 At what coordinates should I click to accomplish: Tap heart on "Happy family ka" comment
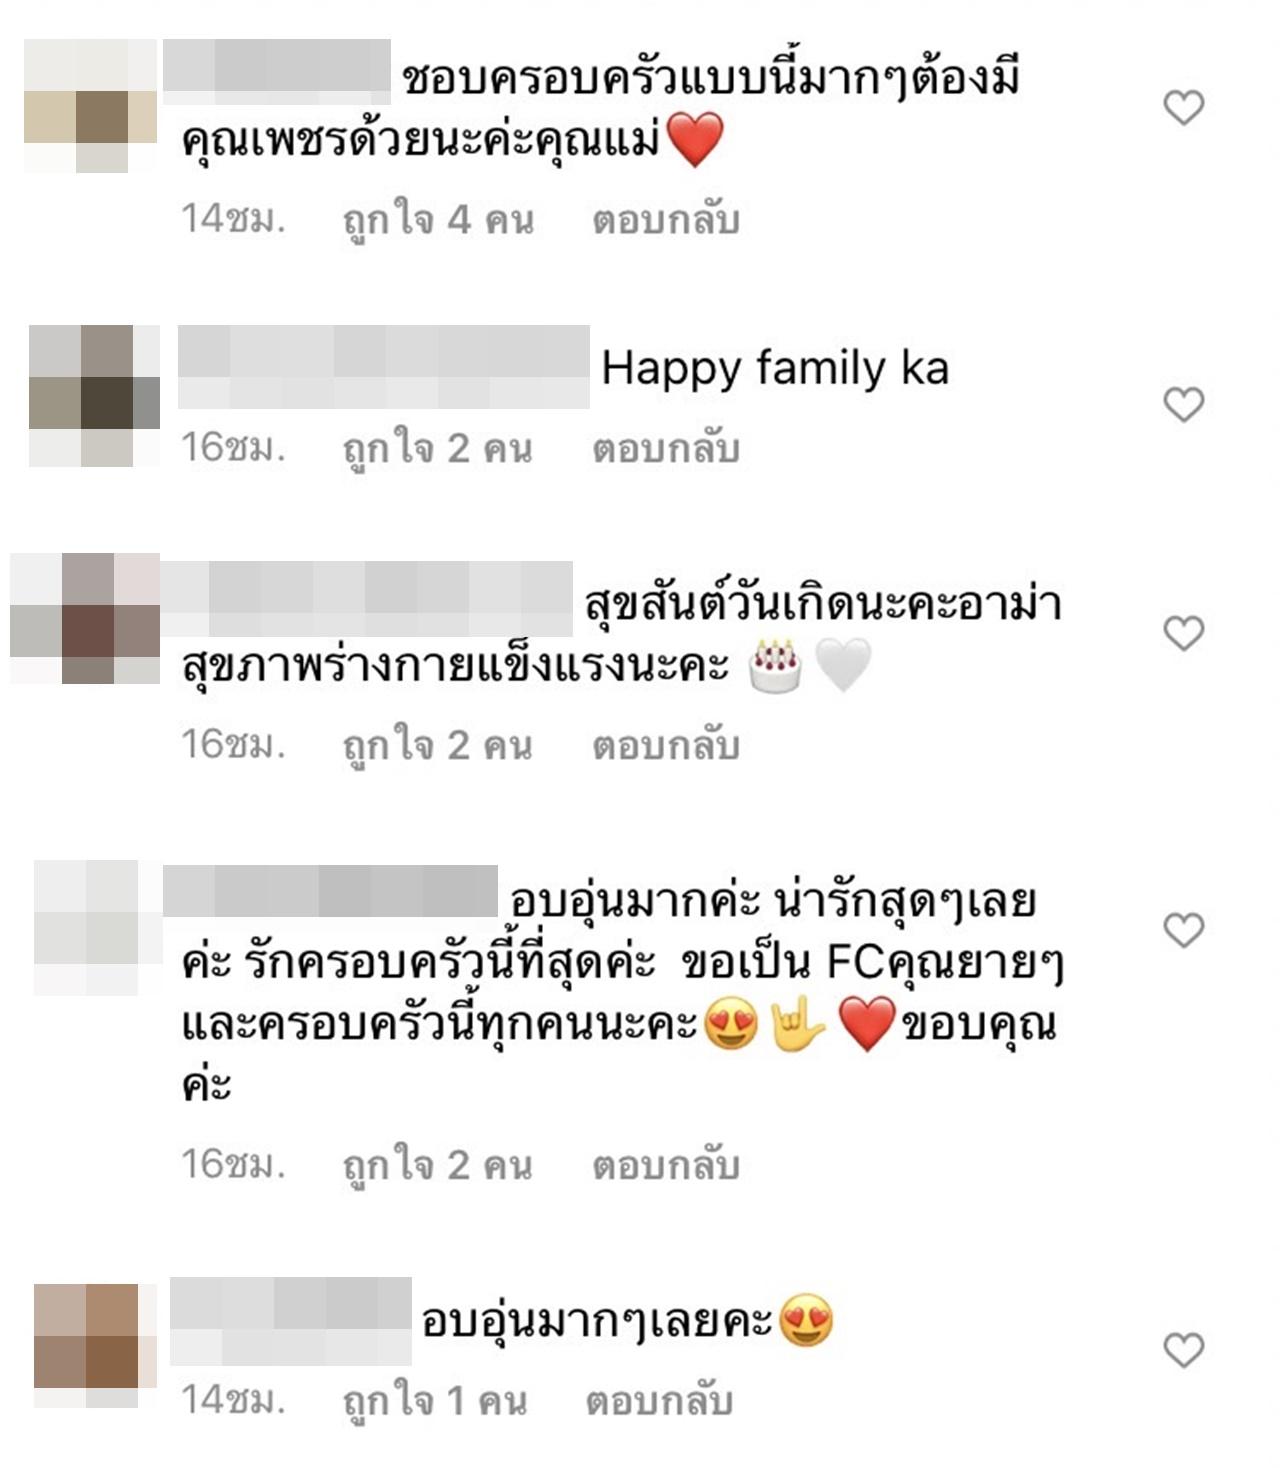click(1184, 404)
